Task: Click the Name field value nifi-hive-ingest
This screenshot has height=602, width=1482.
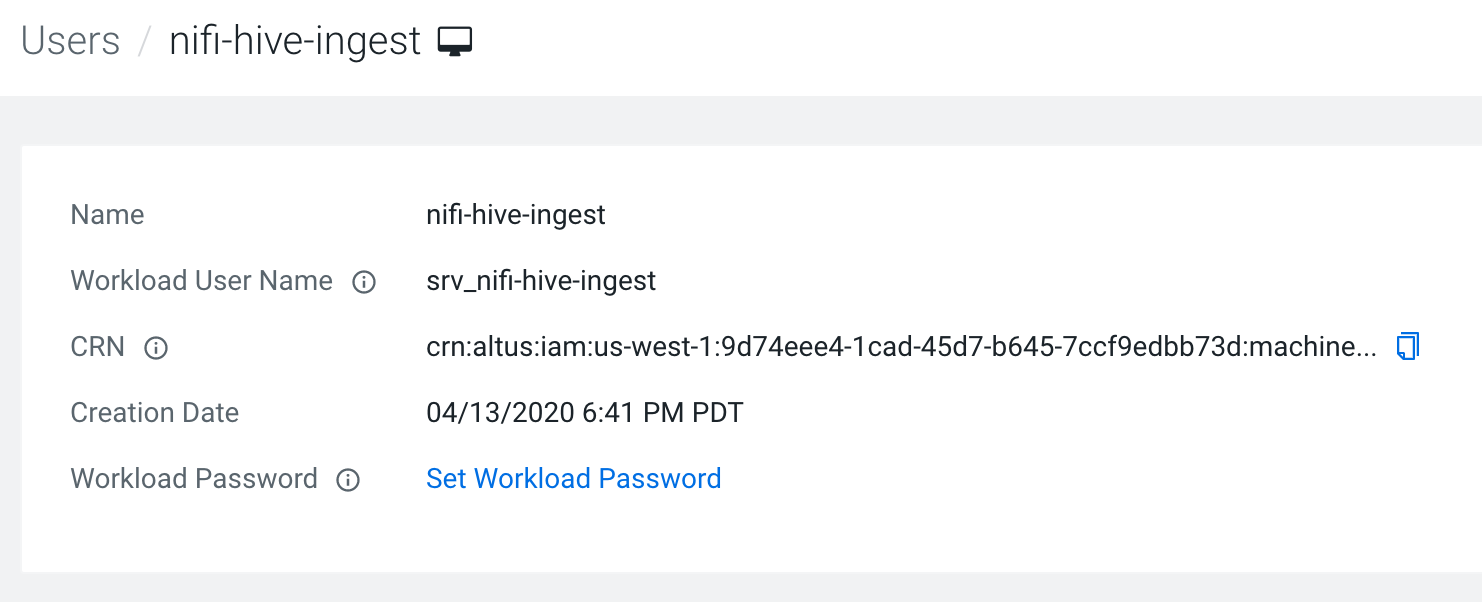Action: (515, 215)
